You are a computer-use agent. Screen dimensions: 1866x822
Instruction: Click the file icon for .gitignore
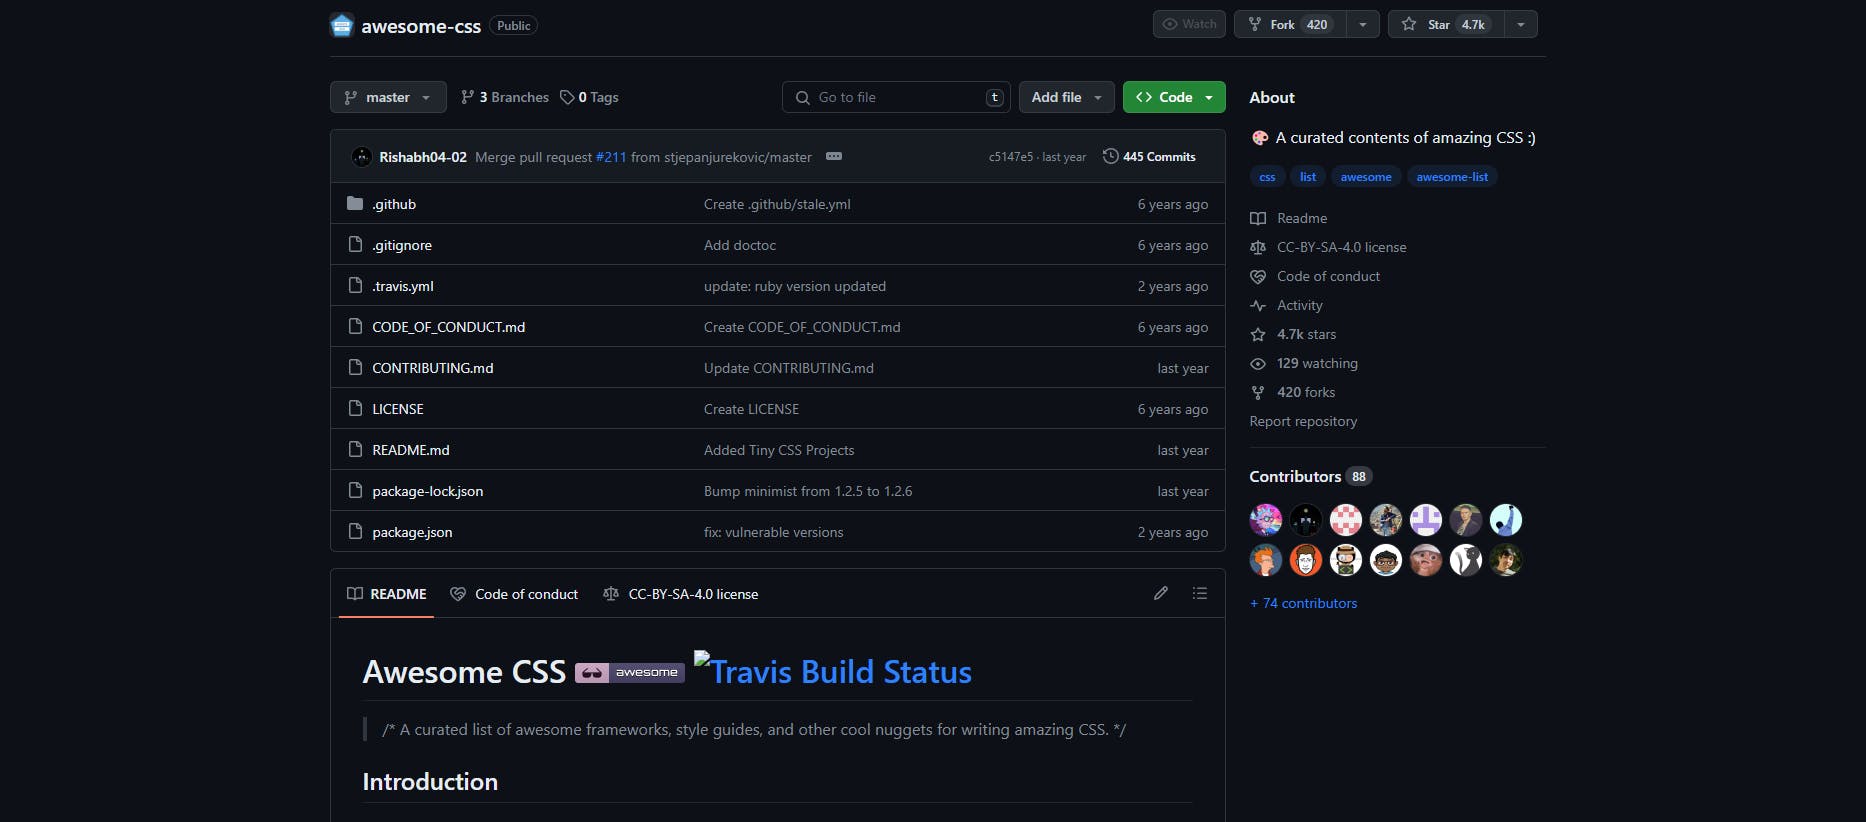point(355,245)
